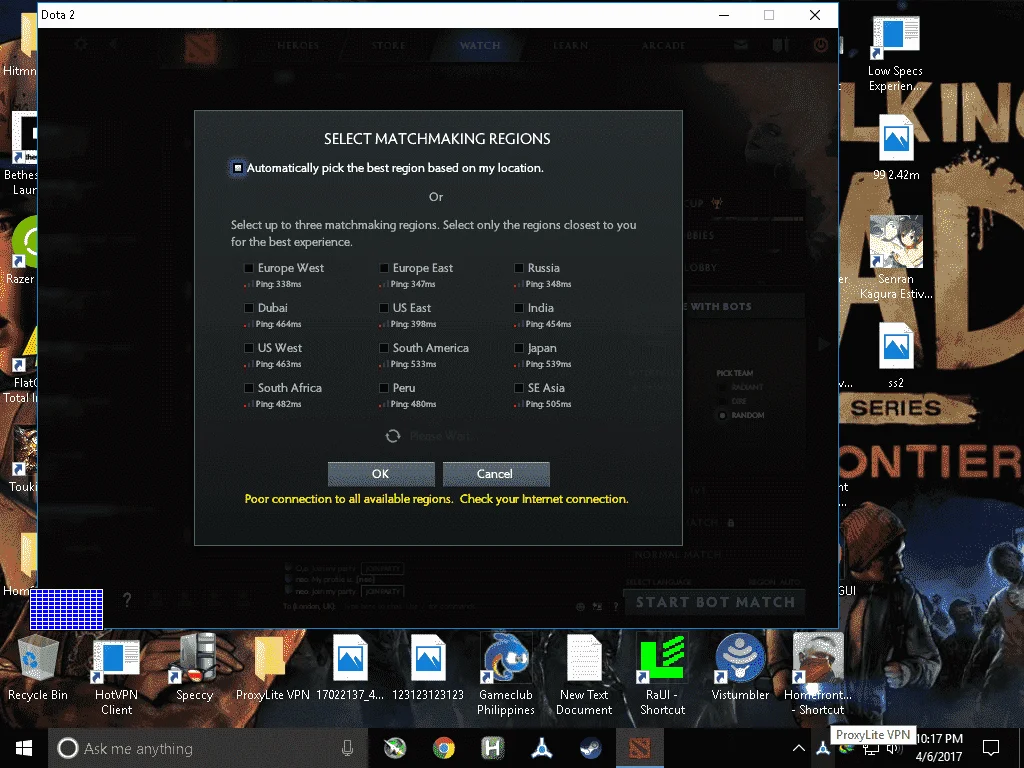
Task: Confirm region selection with OK
Action: coord(381,474)
